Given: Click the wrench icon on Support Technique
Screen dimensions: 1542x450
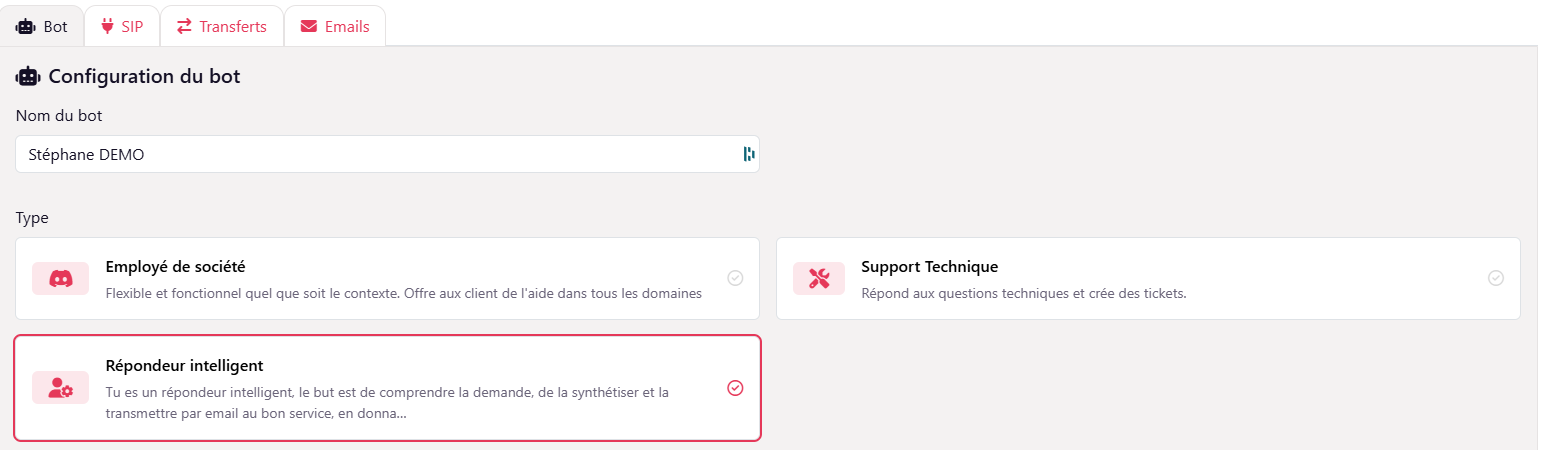Looking at the screenshot, I should tap(819, 279).
